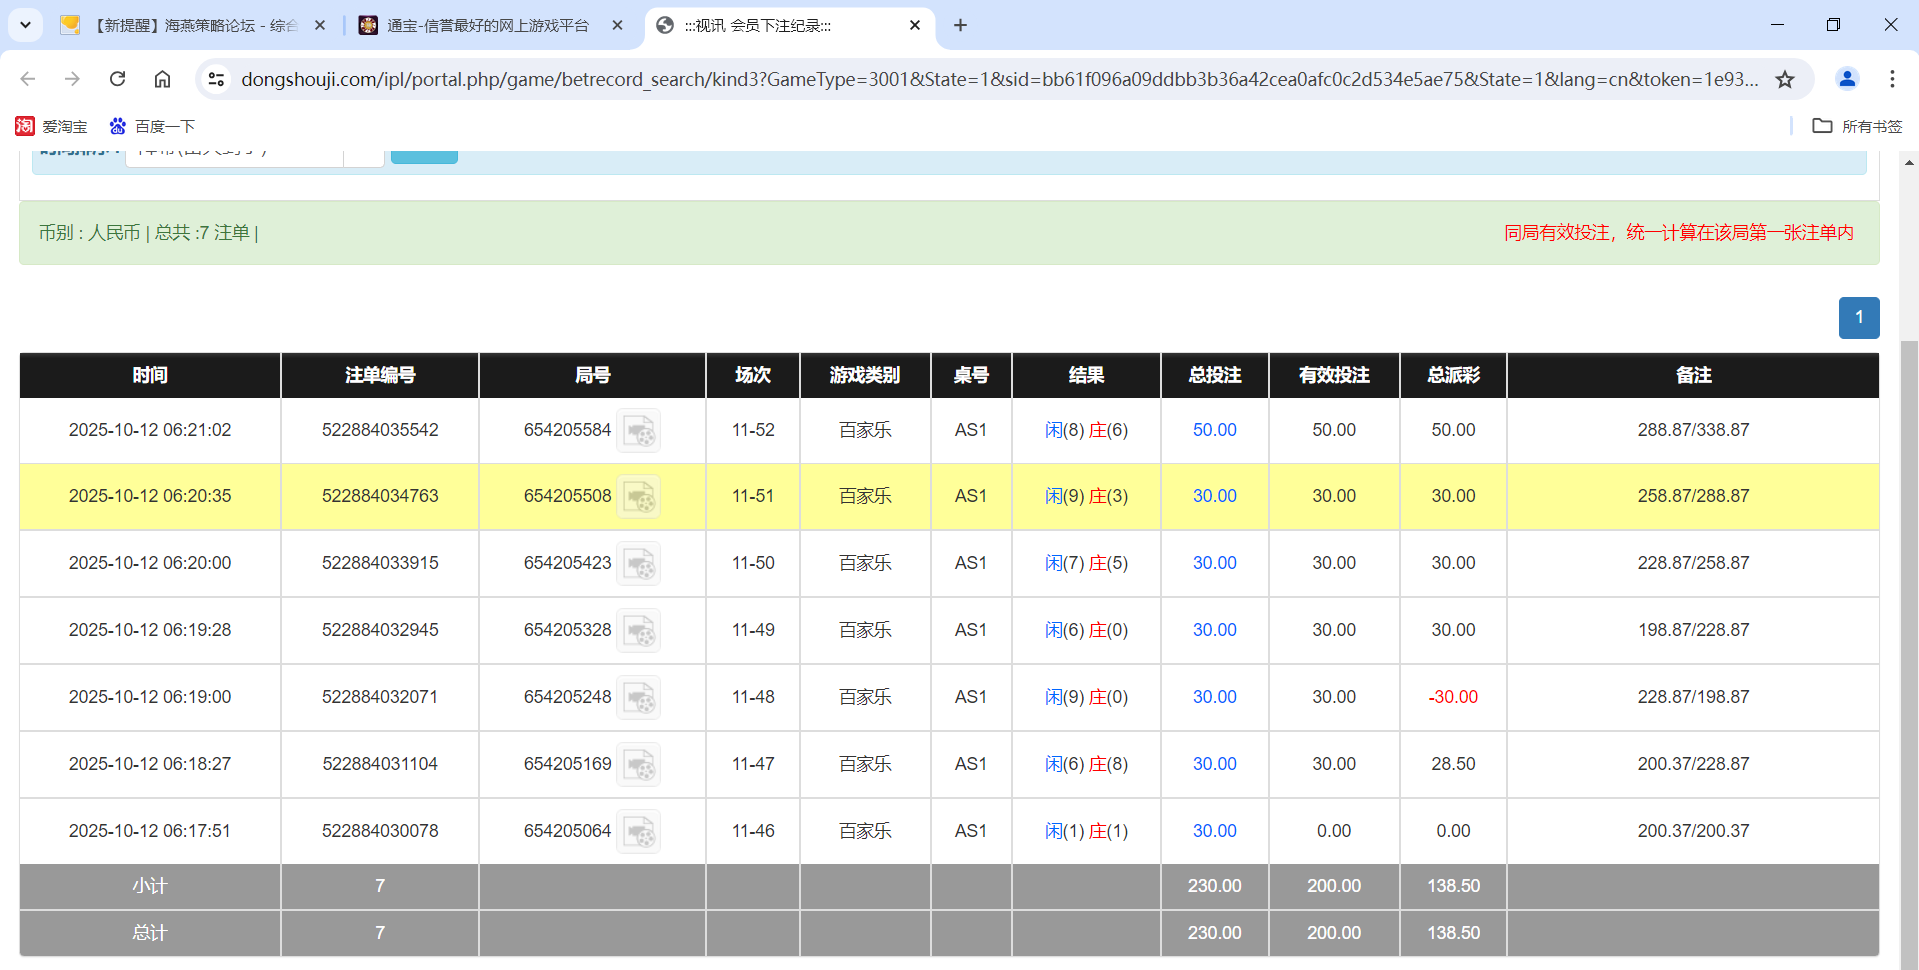1919x970 pixels.
Task: Open the time range dropdown filter
Action: (x=363, y=152)
